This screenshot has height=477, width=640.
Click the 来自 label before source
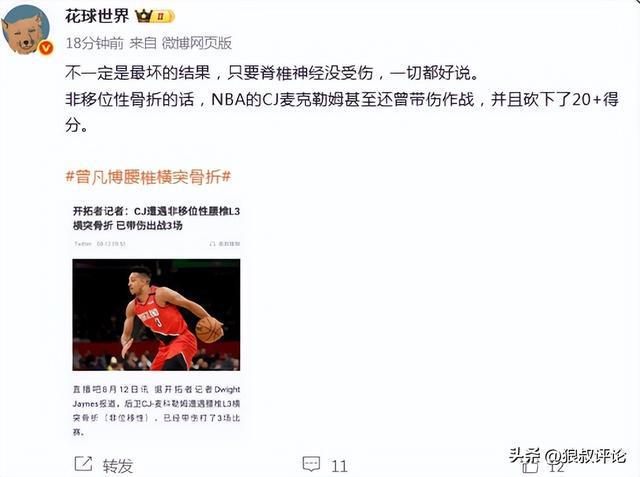click(x=143, y=43)
